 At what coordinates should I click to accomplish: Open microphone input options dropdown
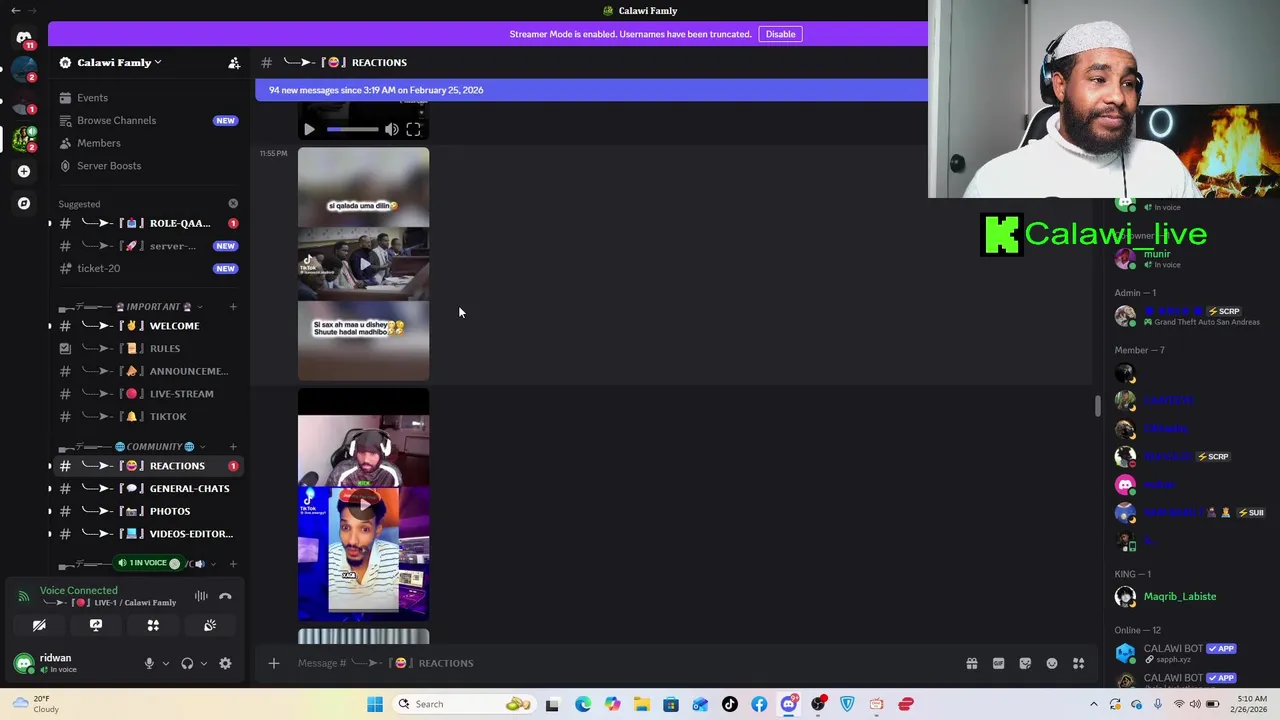click(166, 663)
